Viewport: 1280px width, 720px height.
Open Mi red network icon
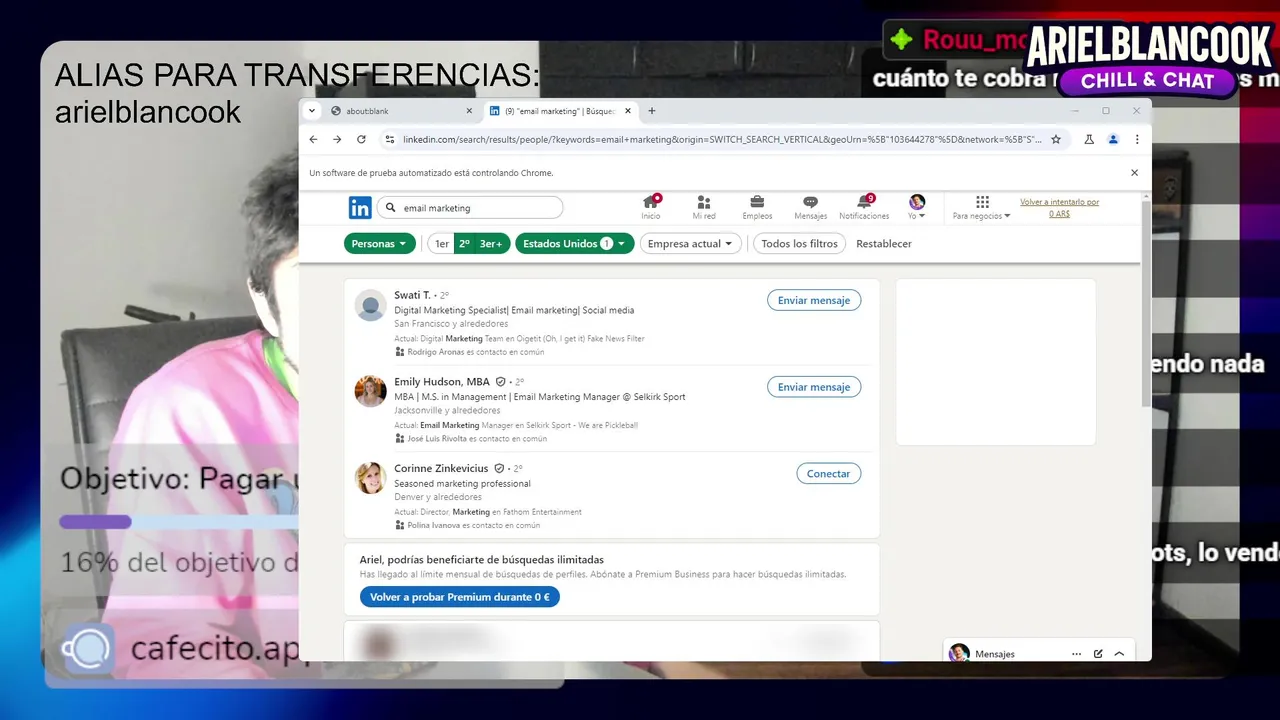click(704, 208)
